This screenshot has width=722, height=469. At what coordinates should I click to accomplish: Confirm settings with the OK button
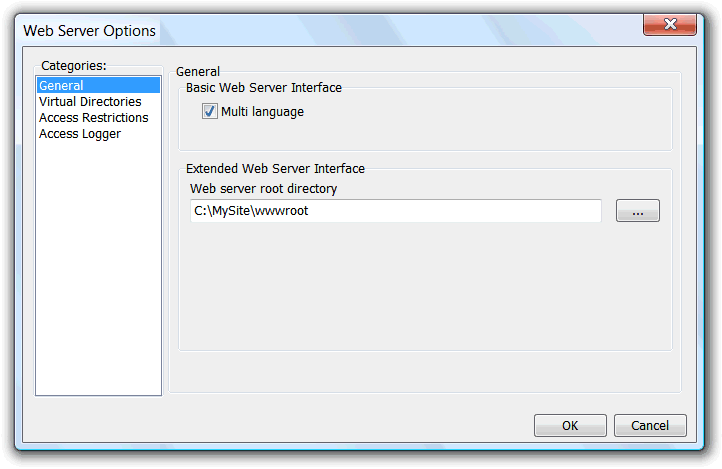tap(570, 426)
